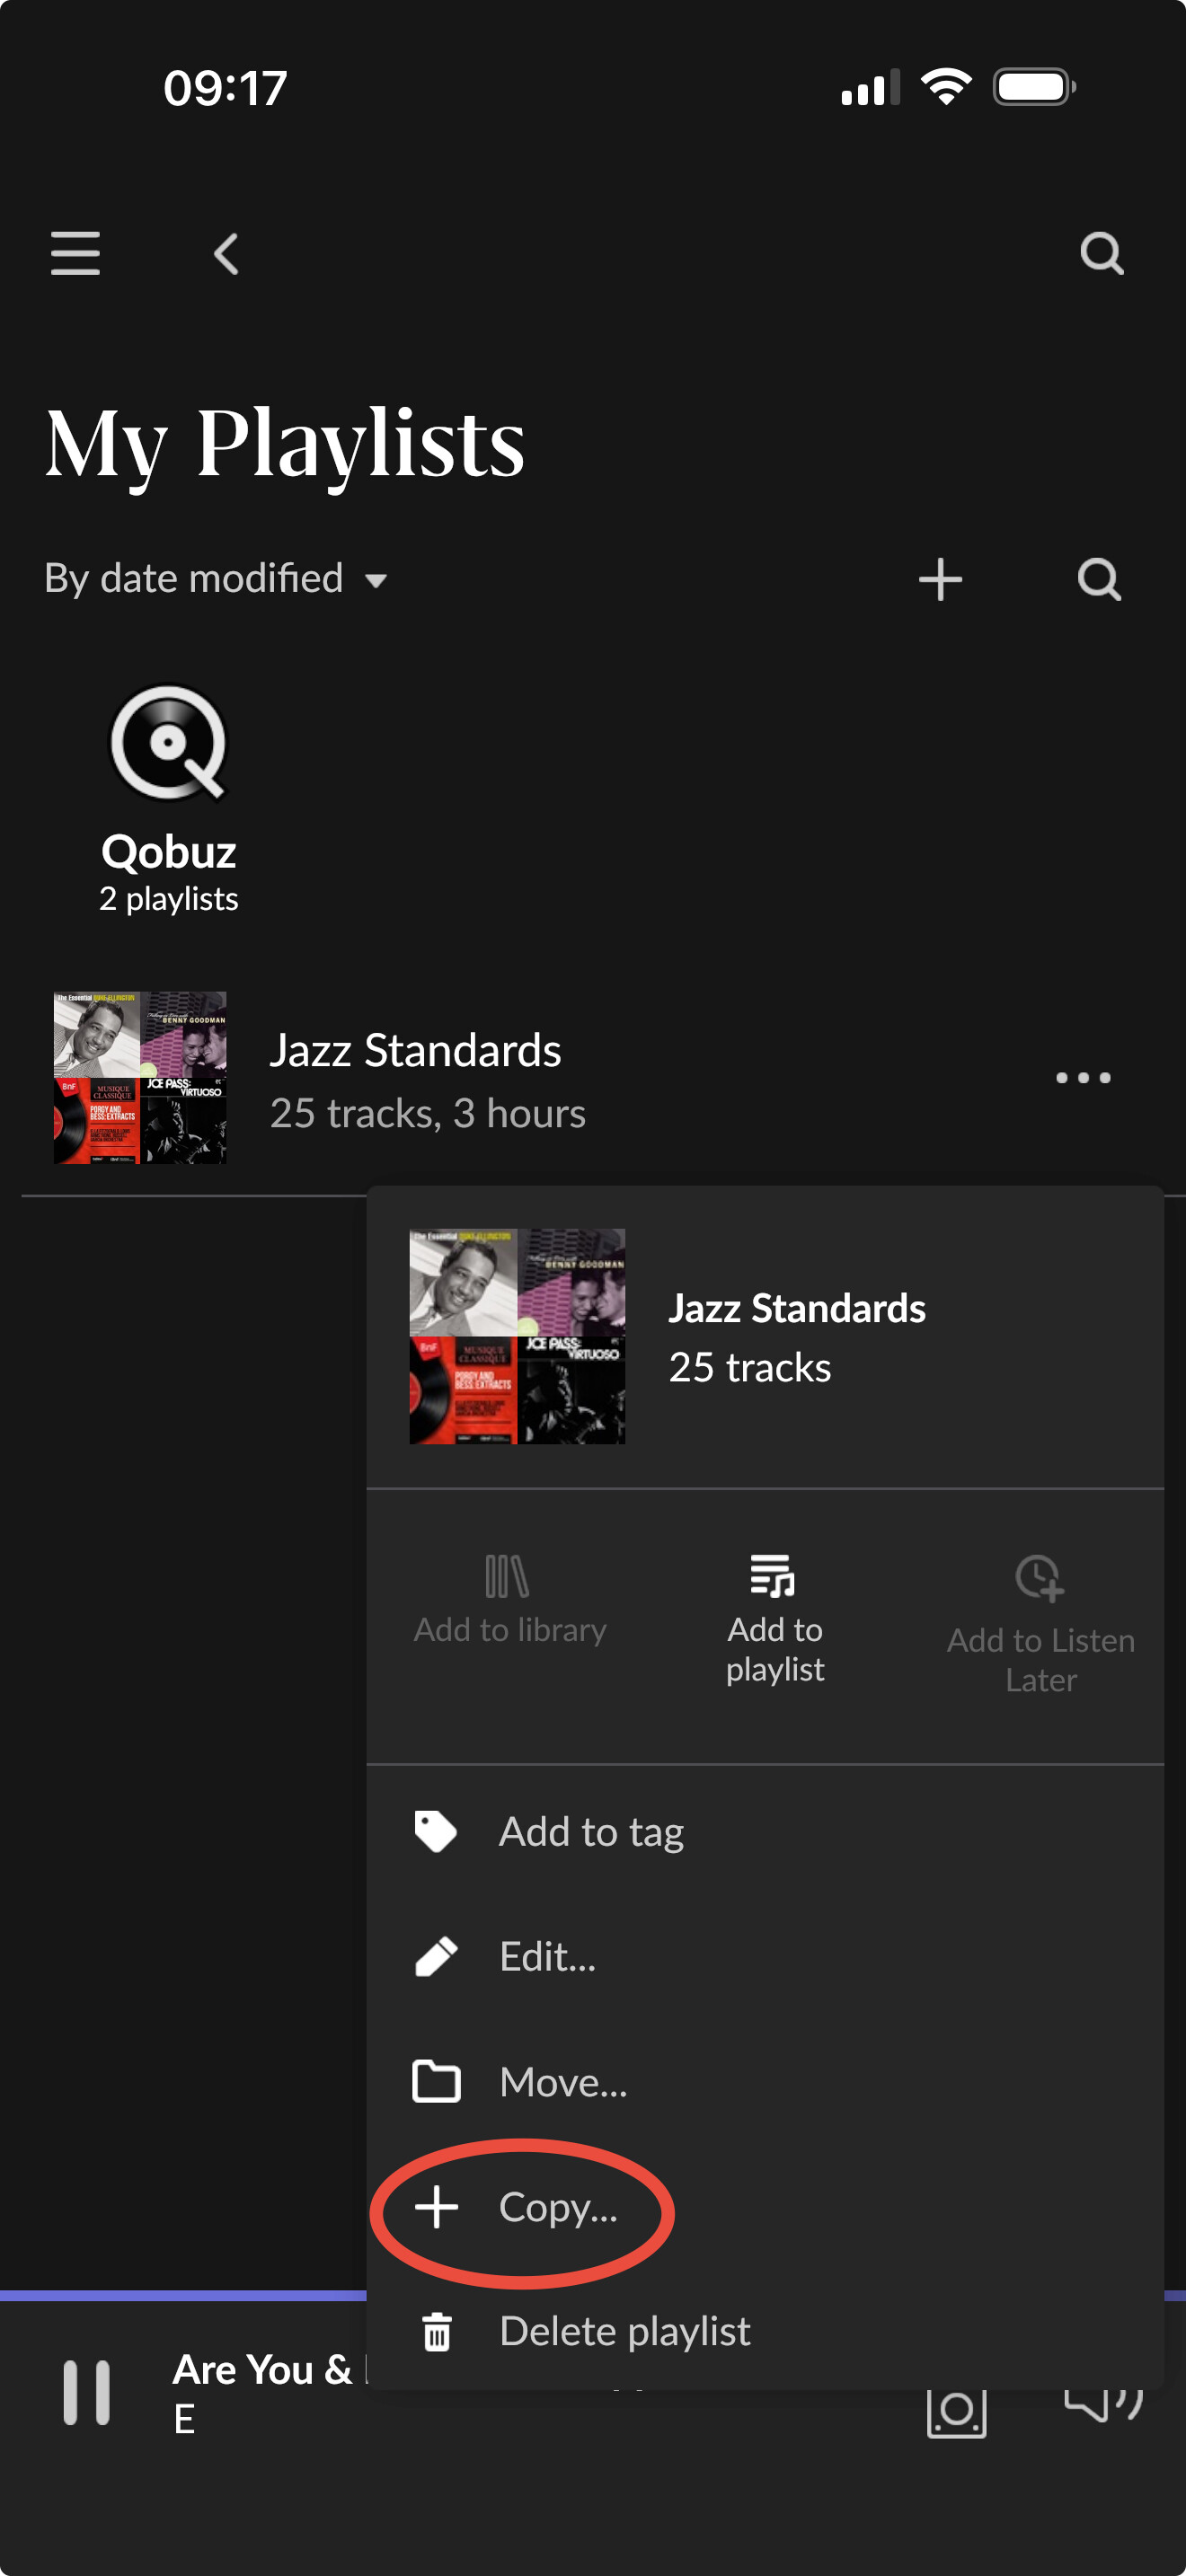Choose Delete playlist option

(x=765, y=2331)
